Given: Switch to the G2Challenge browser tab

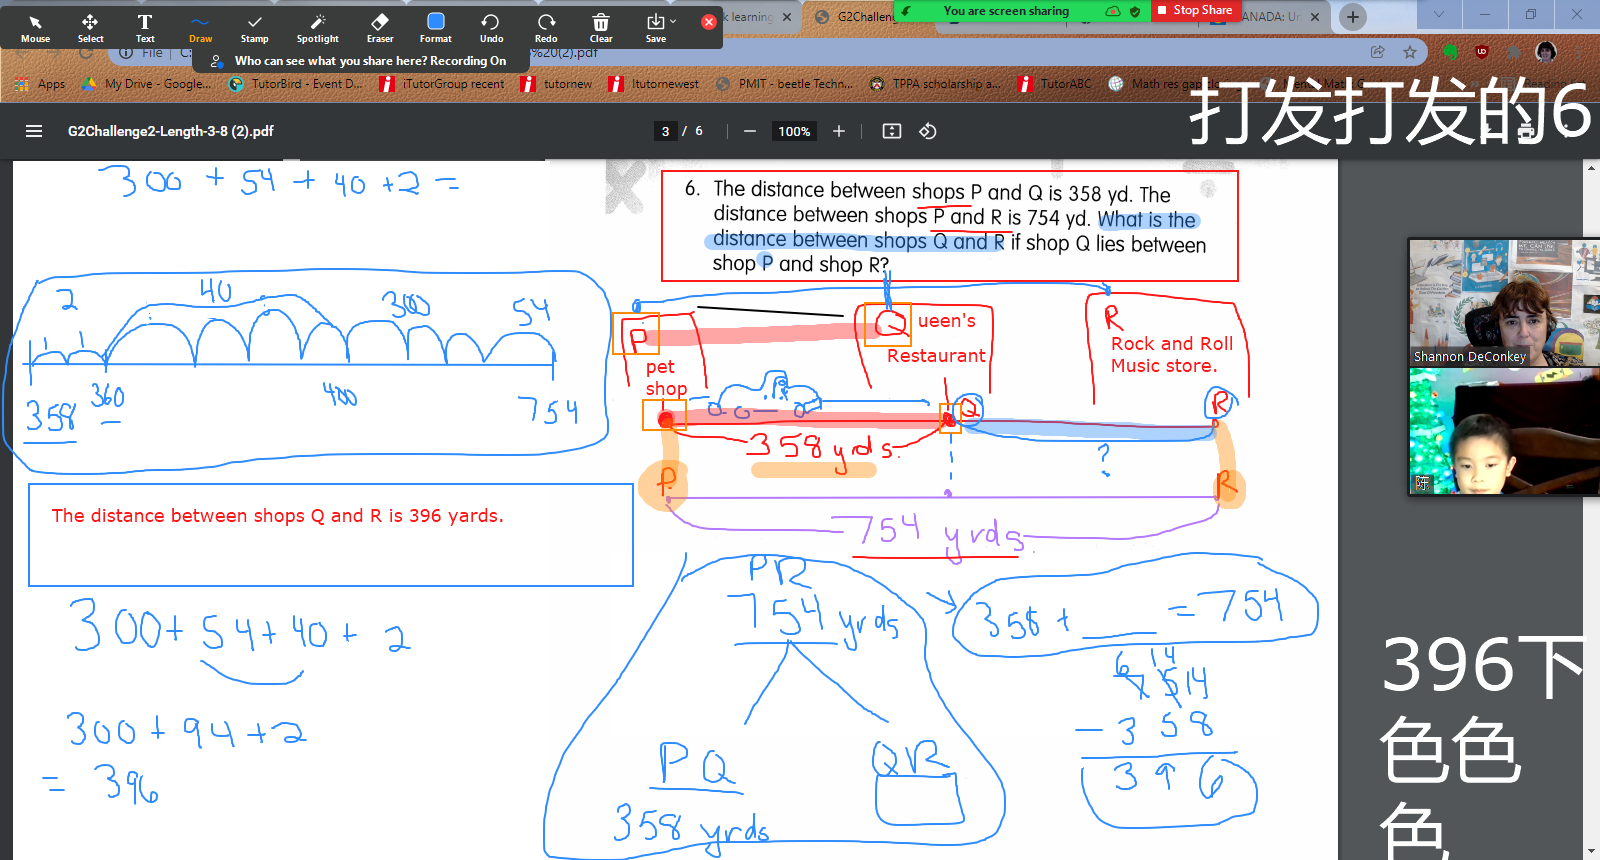Looking at the screenshot, I should [855, 17].
